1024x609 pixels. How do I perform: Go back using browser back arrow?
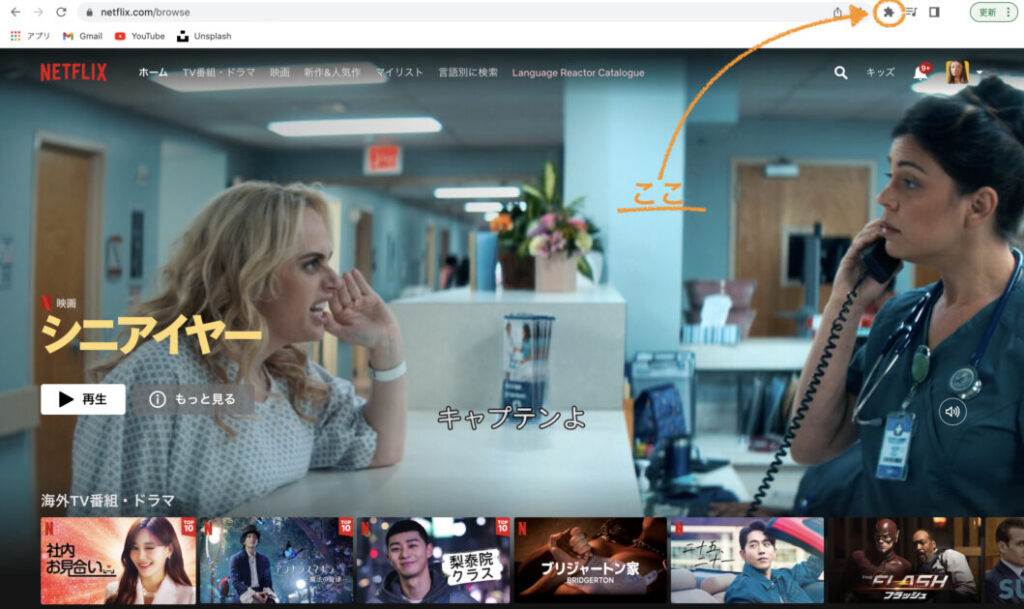pyautogui.click(x=15, y=12)
